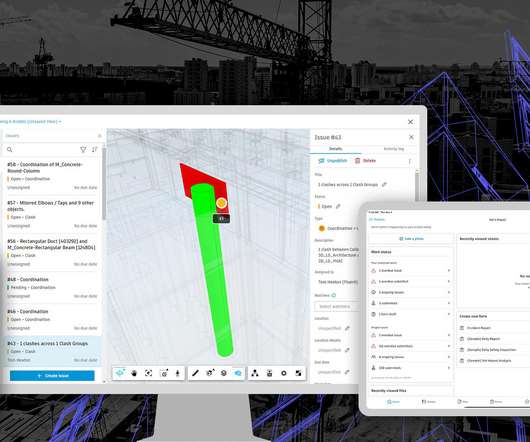
Task: Edit the issue title with pencil icon
Action: click(x=384, y=185)
